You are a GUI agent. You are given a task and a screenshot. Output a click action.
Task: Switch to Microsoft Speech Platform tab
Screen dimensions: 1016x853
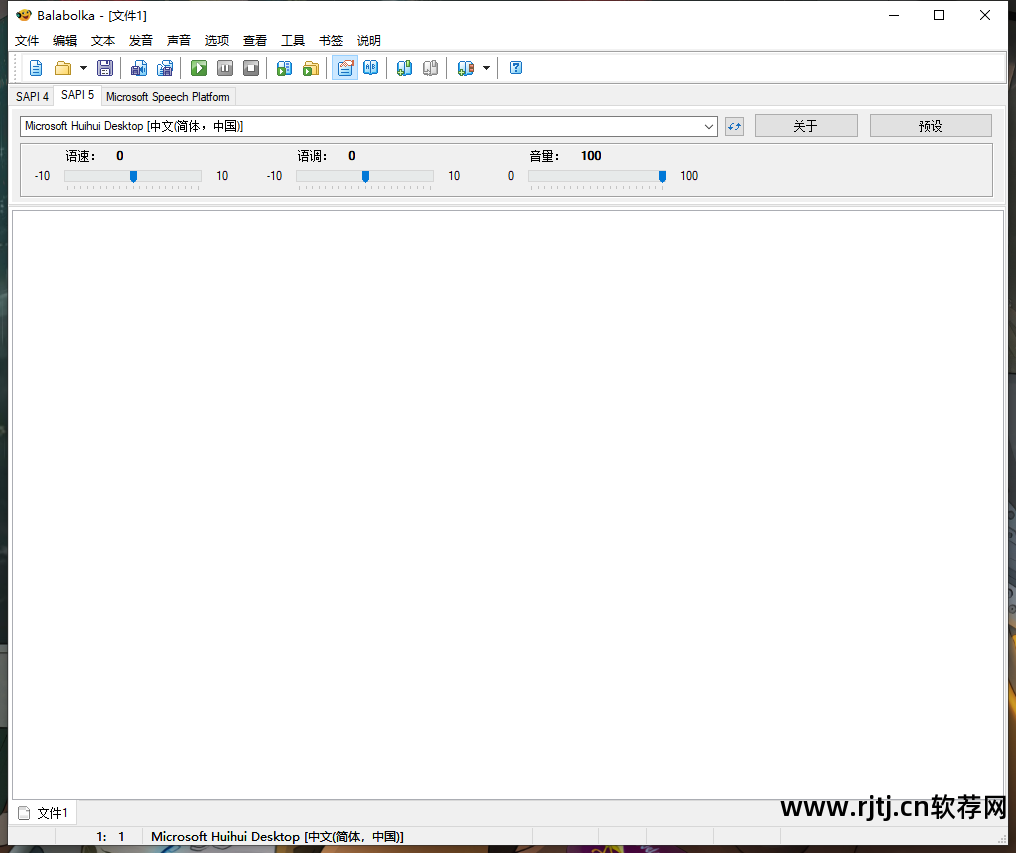coord(168,97)
